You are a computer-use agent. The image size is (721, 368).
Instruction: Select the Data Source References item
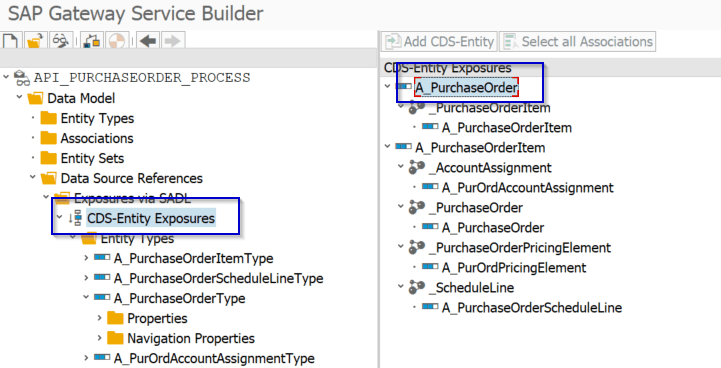coord(132,178)
